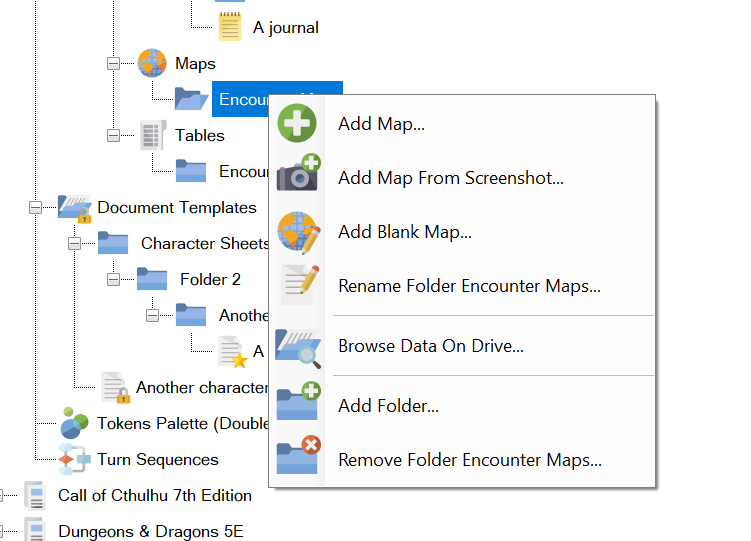This screenshot has width=751, height=541.
Task: Click the camera Add Map From Screenshot icon
Action: (297, 178)
